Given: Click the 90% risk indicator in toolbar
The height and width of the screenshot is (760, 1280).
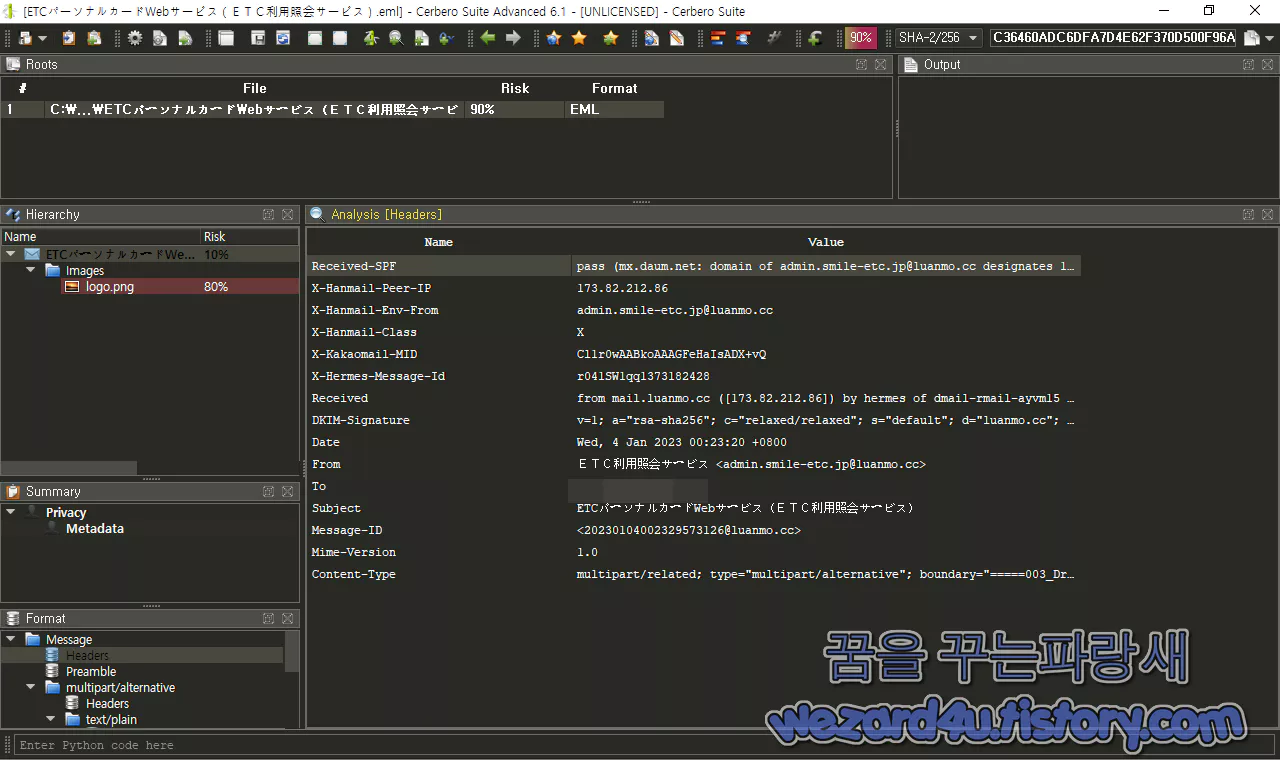Looking at the screenshot, I should pos(860,38).
